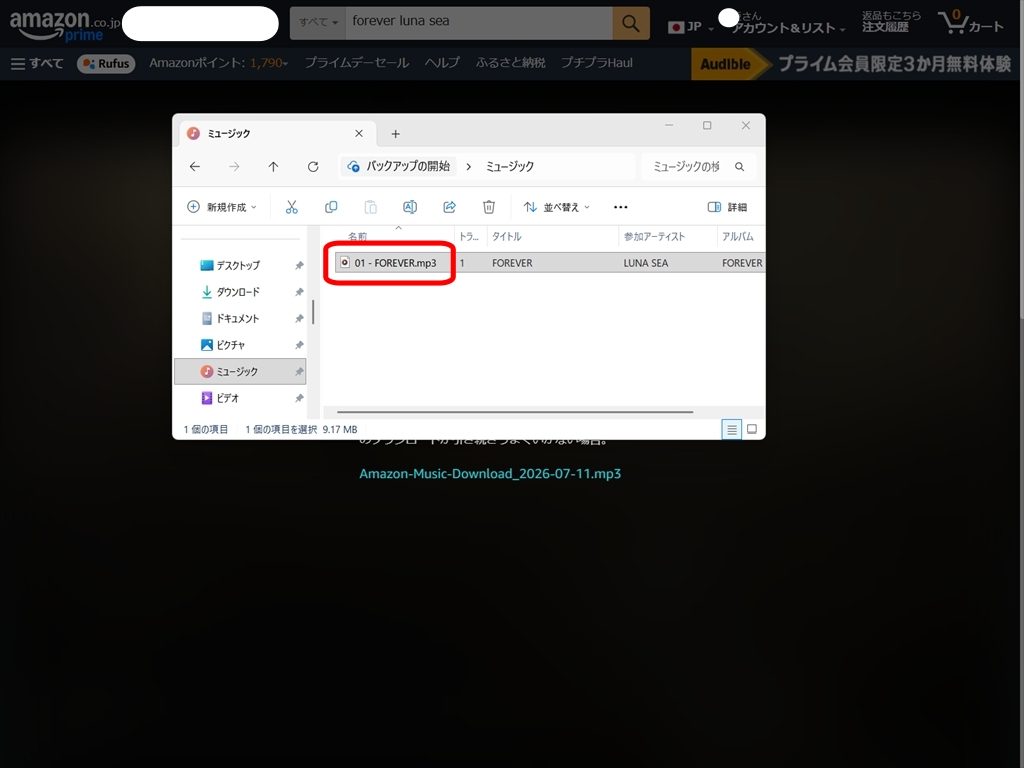Click the 01 - FOREVER.mp3 file name
This screenshot has height=768, width=1024.
[x=395, y=263]
